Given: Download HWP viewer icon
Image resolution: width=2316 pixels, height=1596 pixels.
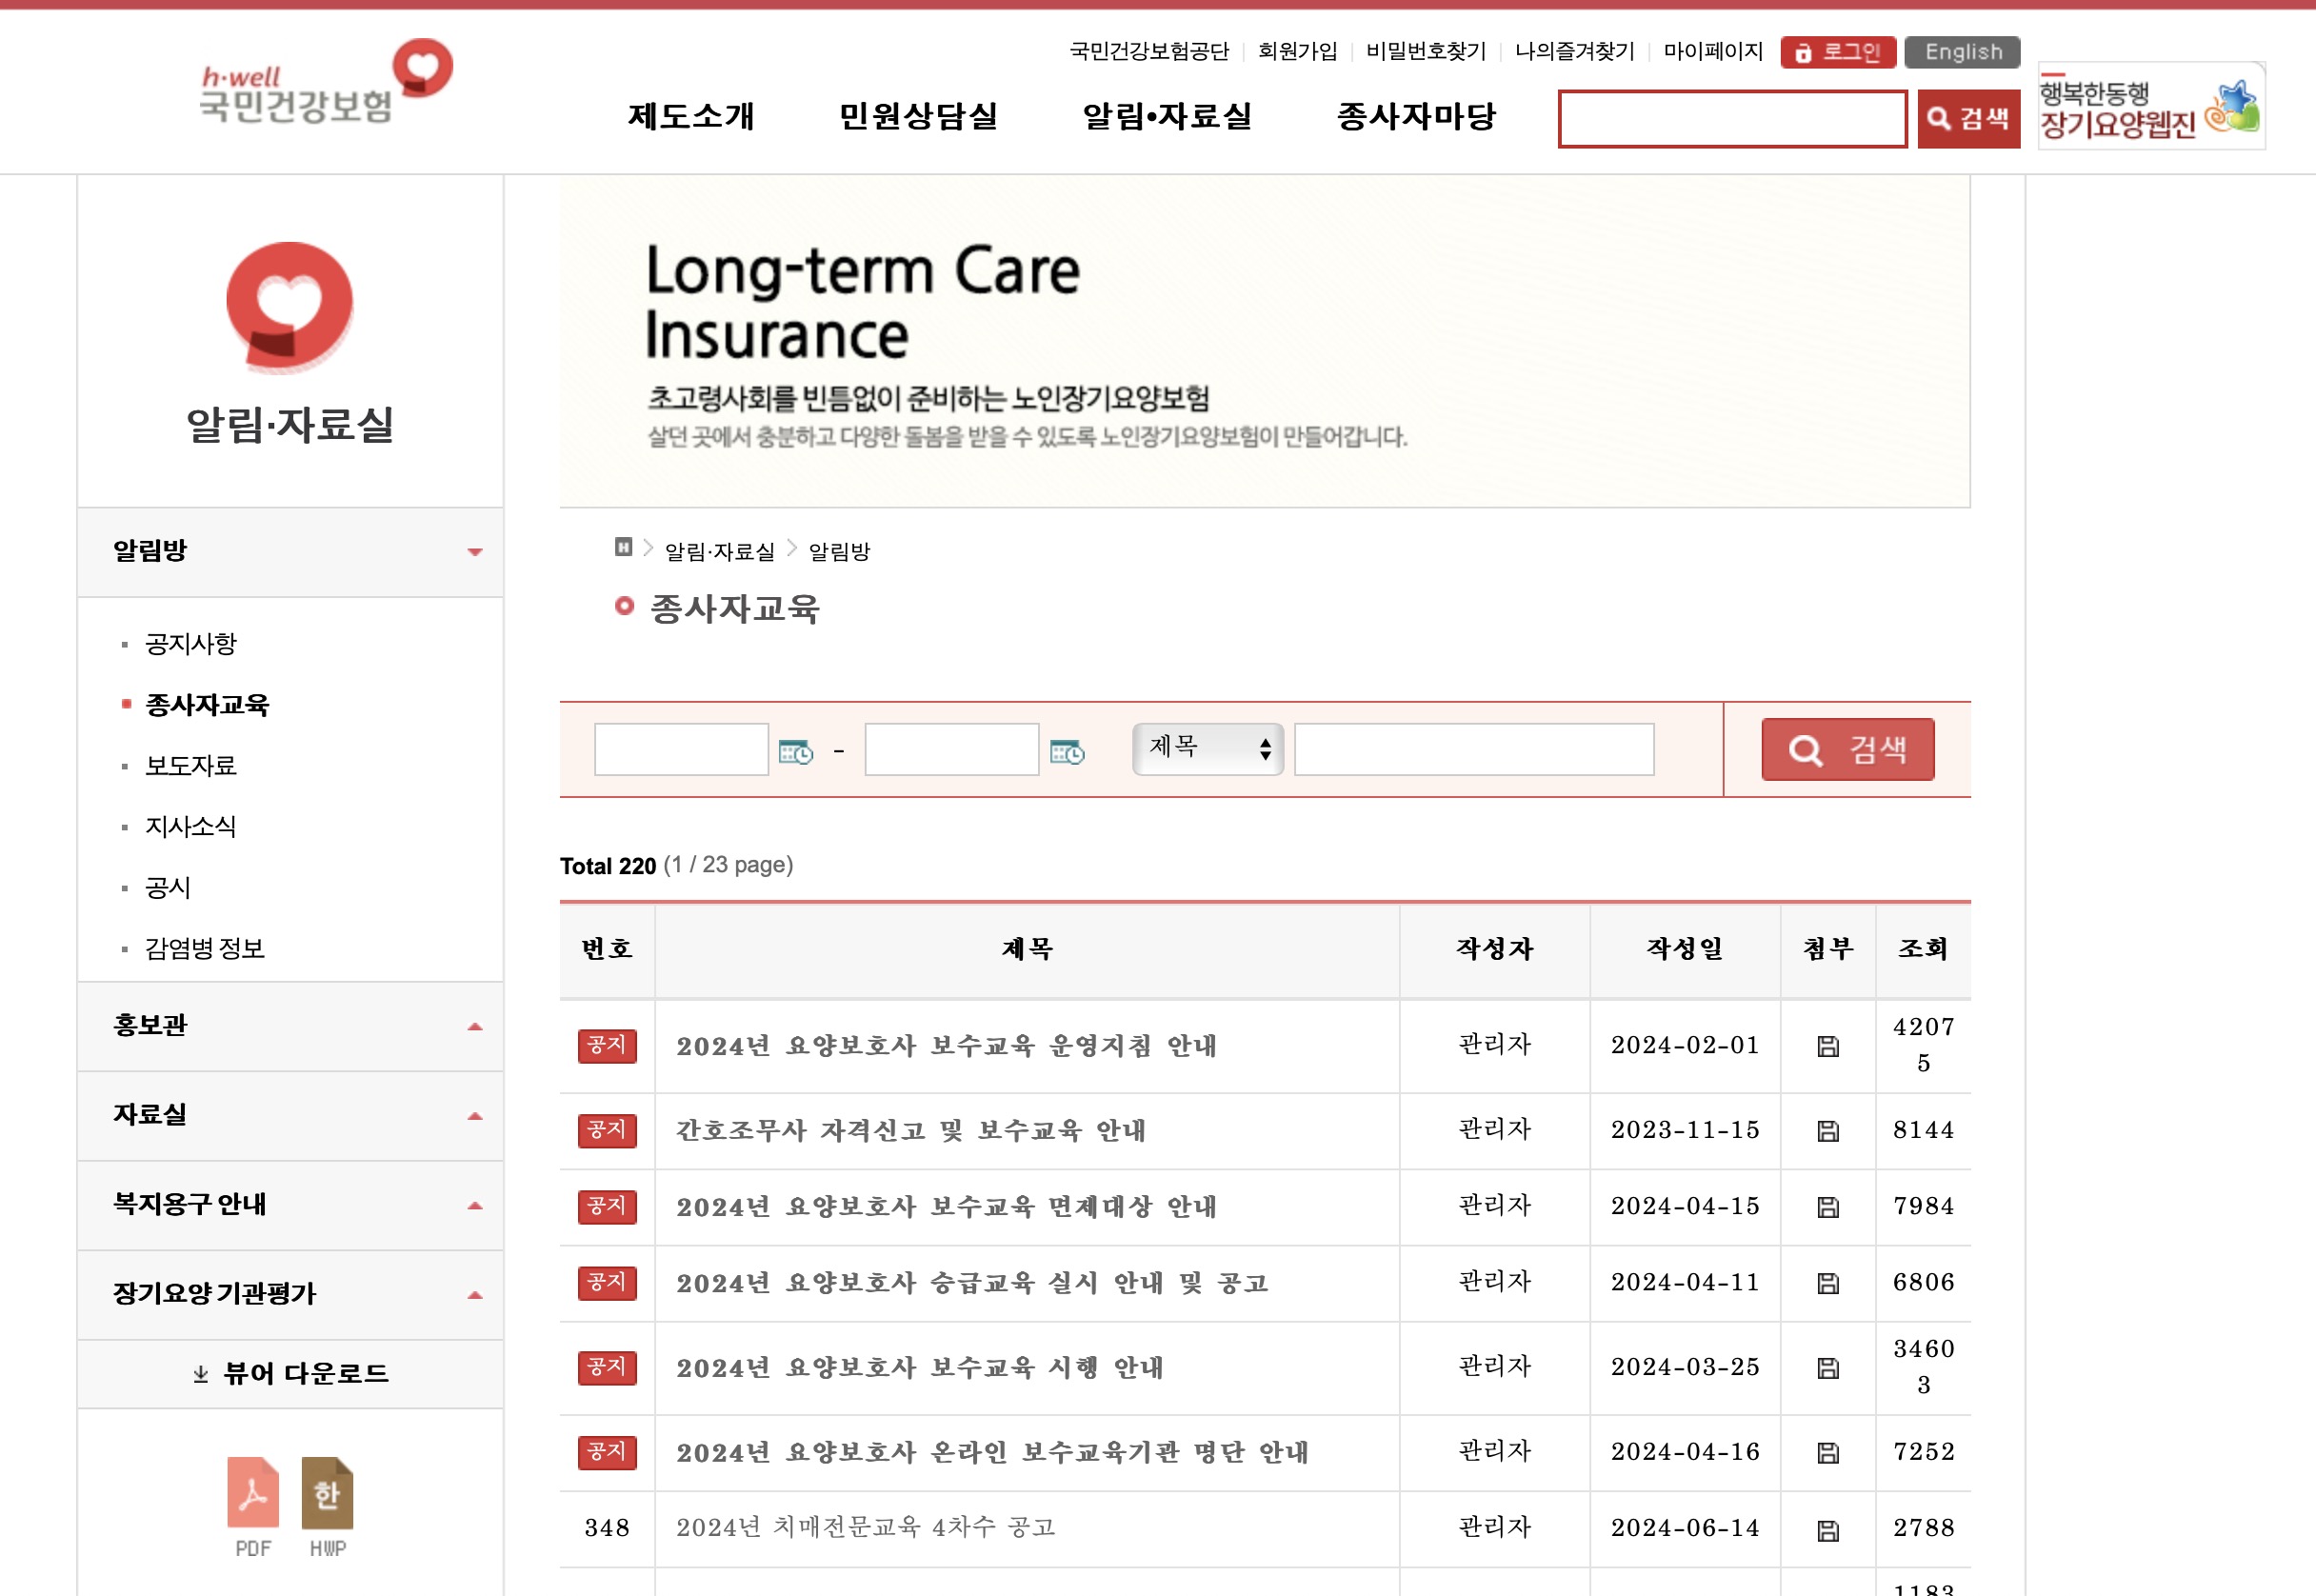Looking at the screenshot, I should tap(327, 1493).
